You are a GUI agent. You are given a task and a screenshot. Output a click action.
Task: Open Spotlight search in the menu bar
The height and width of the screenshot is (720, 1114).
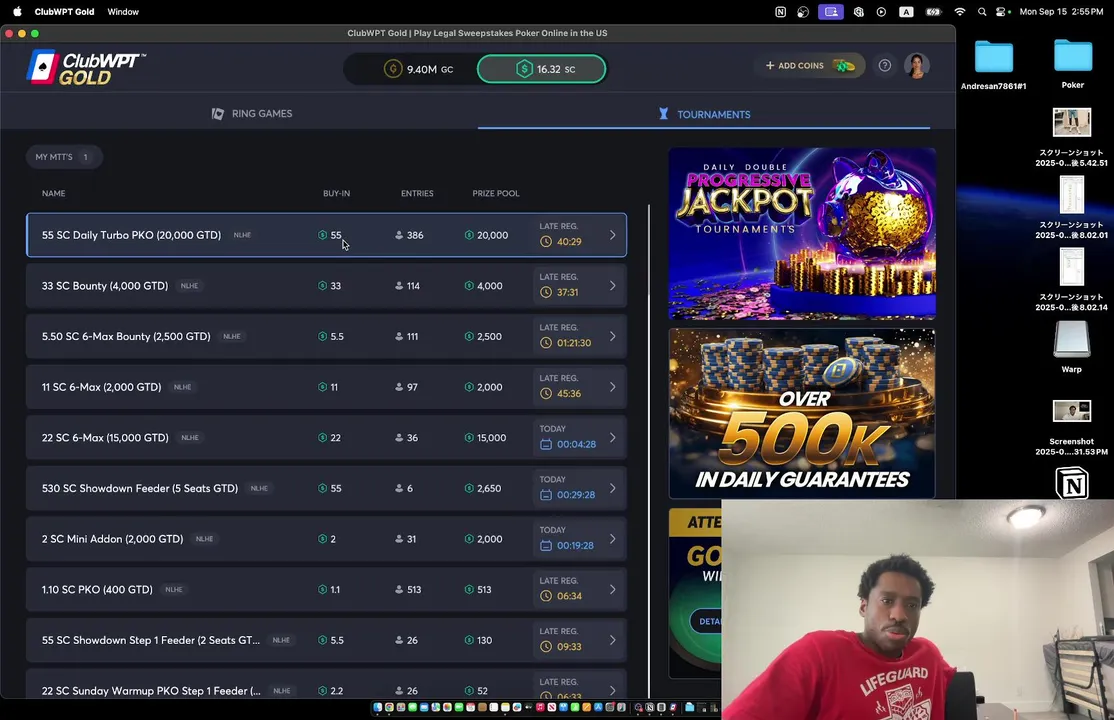pyautogui.click(x=982, y=12)
